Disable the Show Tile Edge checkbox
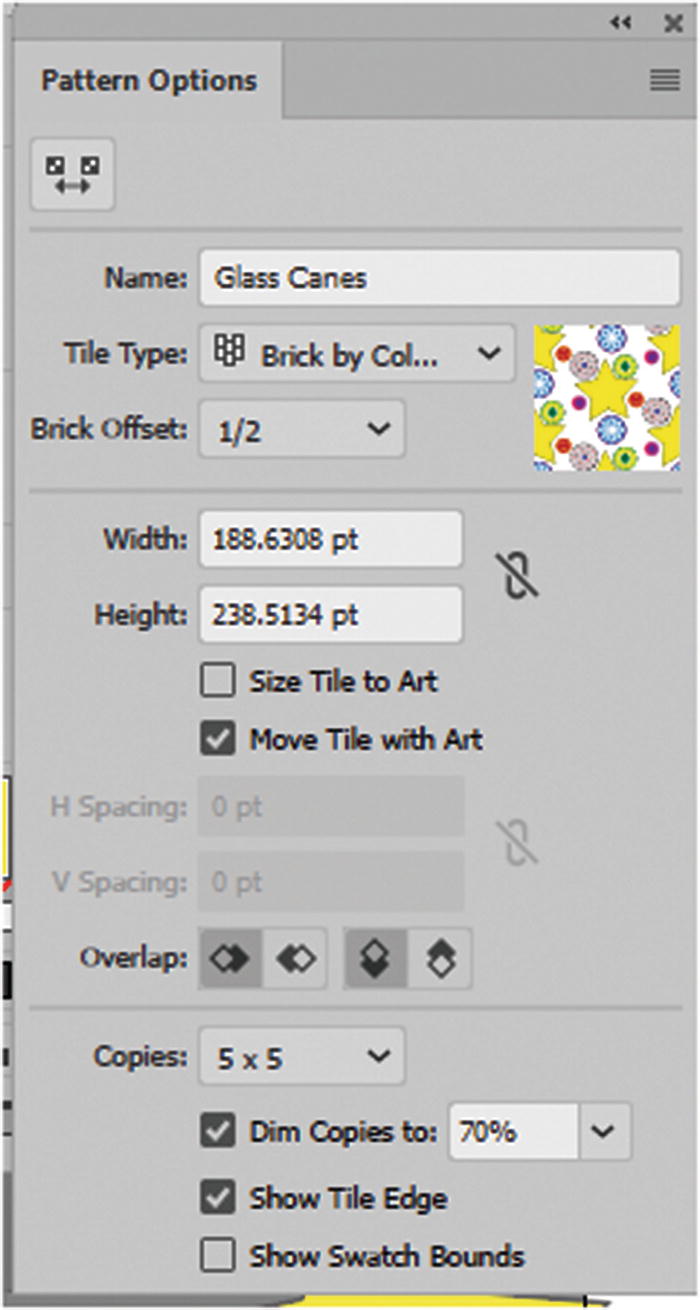Viewport: 700px width, 1310px height. [217, 1198]
